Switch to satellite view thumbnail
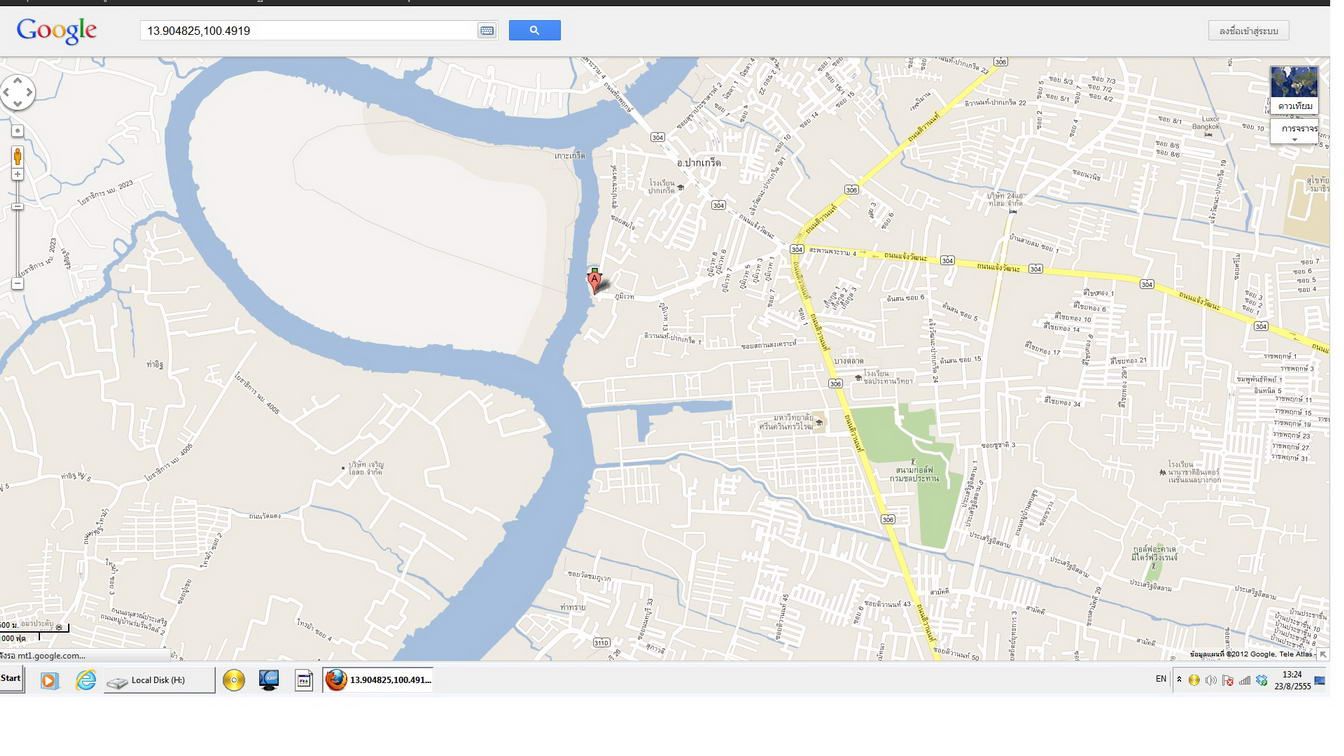1344x756 pixels. coord(1294,89)
